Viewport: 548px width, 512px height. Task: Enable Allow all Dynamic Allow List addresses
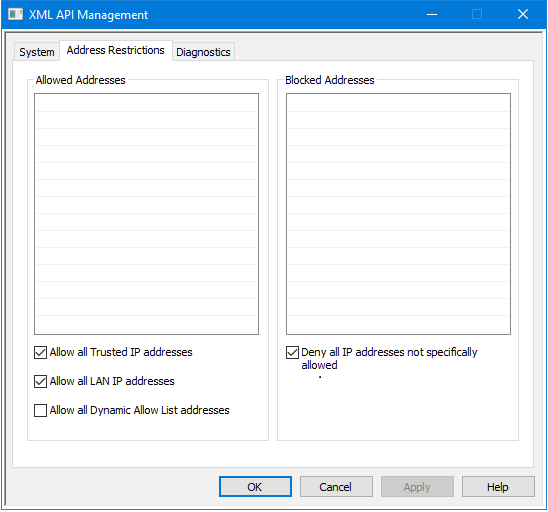click(41, 410)
